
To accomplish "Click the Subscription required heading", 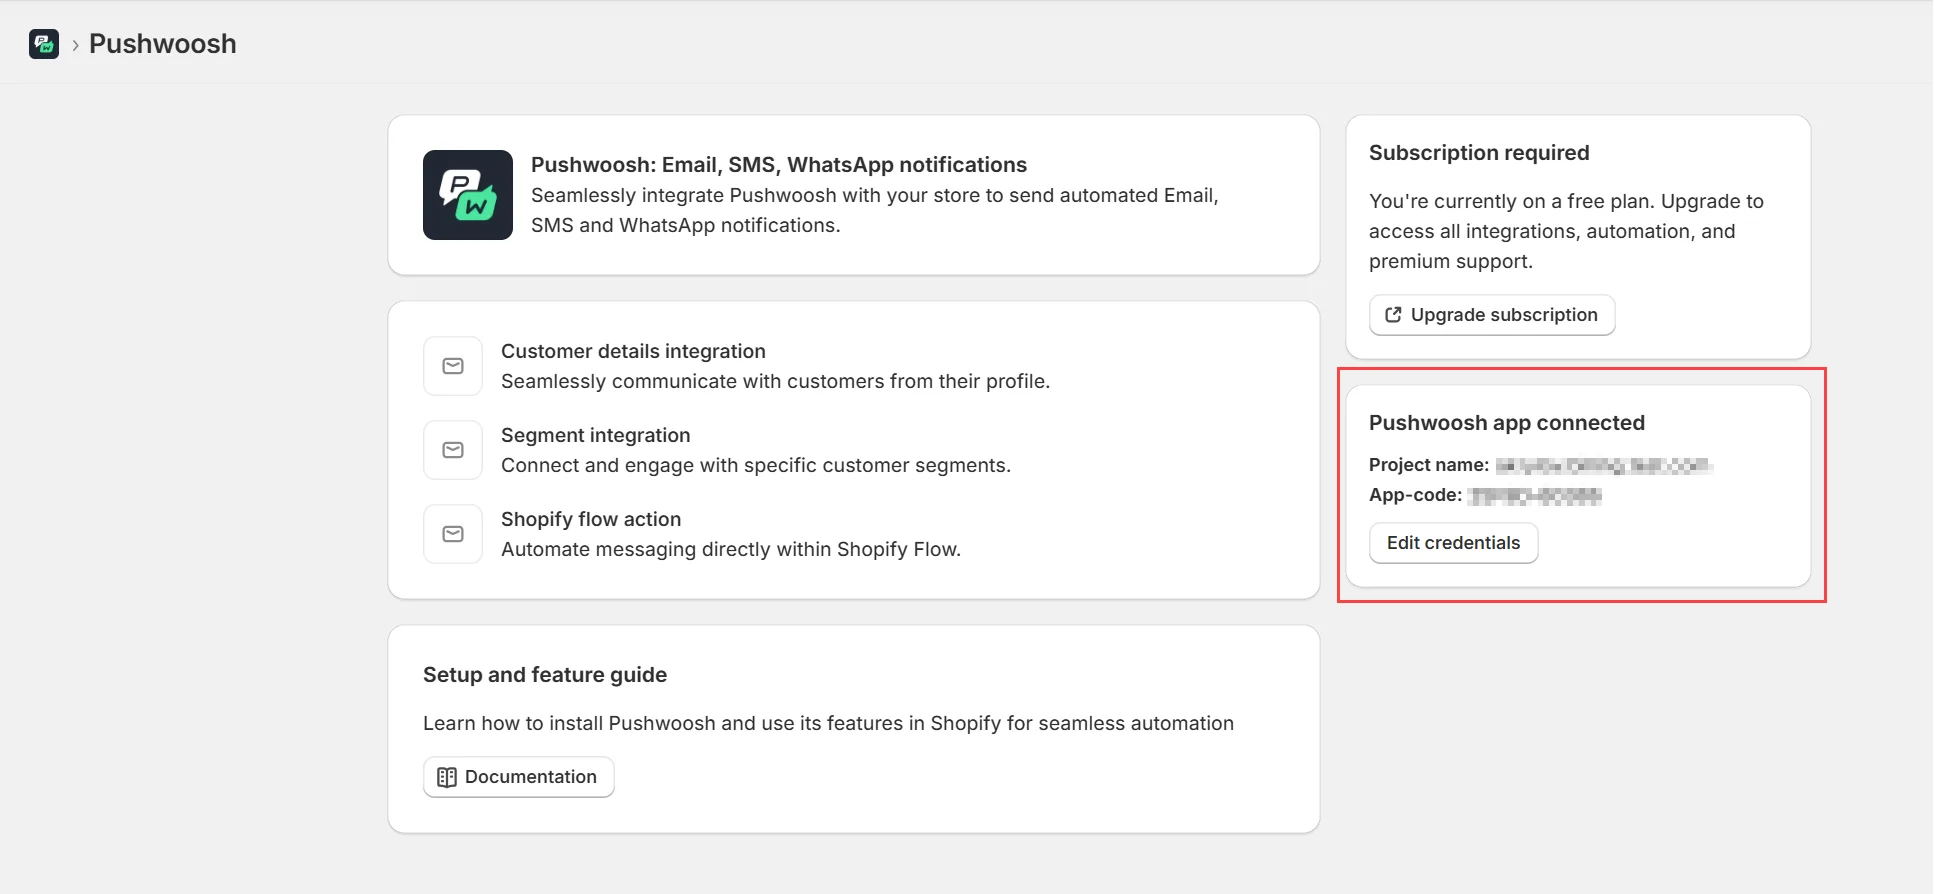I will pos(1478,153).
